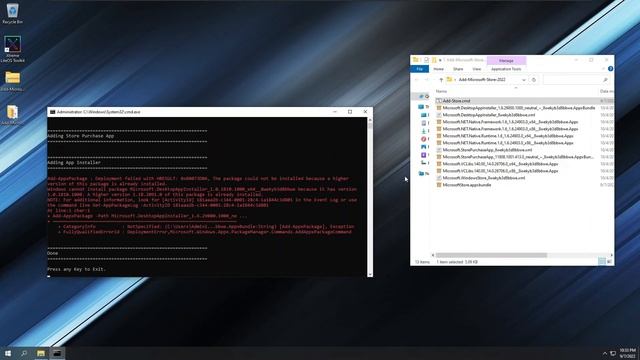This screenshot has height=360, width=640.
Task: Show hidden system tray icons
Action: point(604,353)
